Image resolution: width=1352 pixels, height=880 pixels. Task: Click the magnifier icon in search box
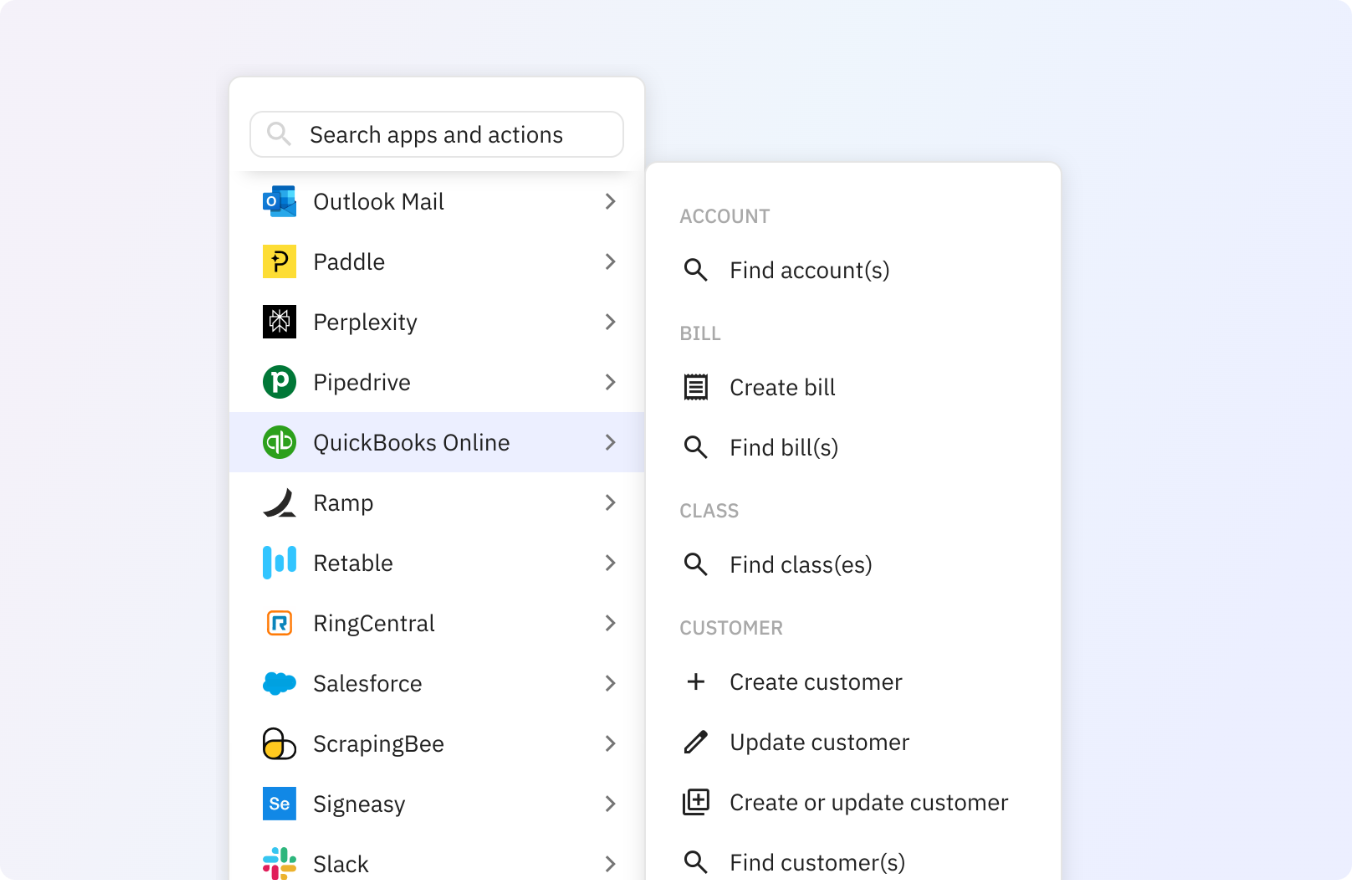[279, 134]
